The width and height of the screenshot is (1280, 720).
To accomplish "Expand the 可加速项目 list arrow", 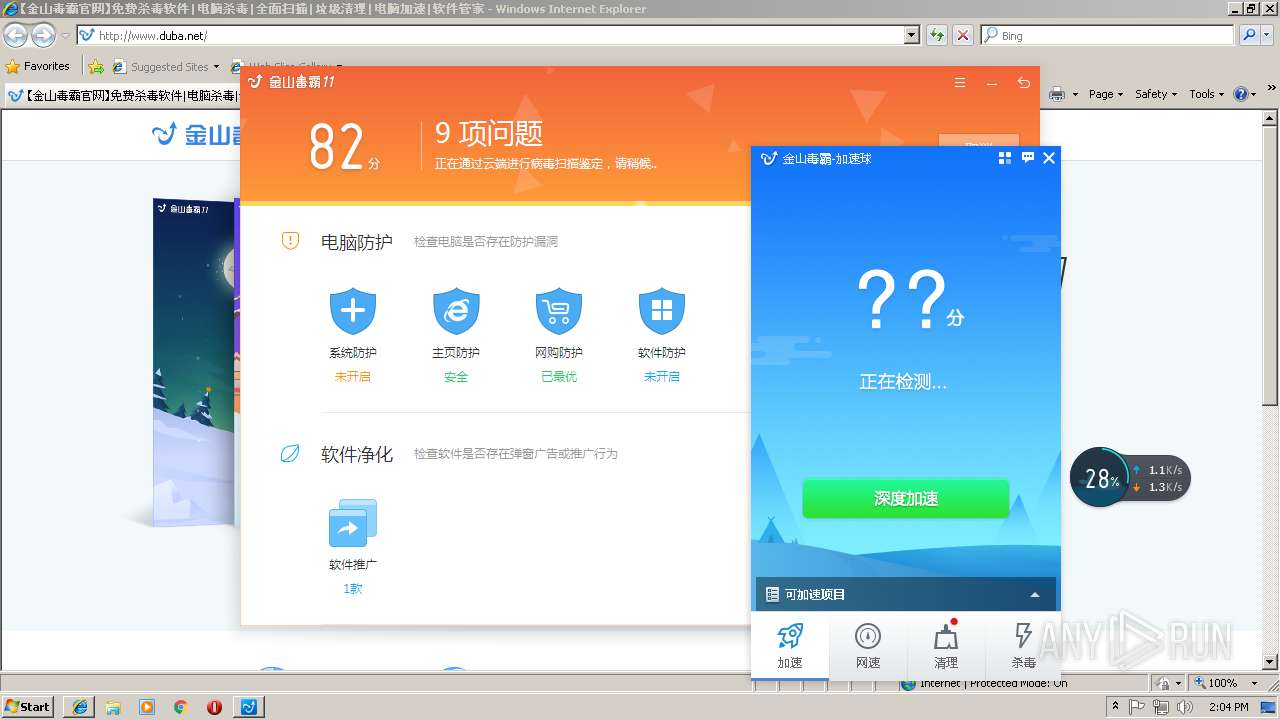I will click(x=1035, y=595).
